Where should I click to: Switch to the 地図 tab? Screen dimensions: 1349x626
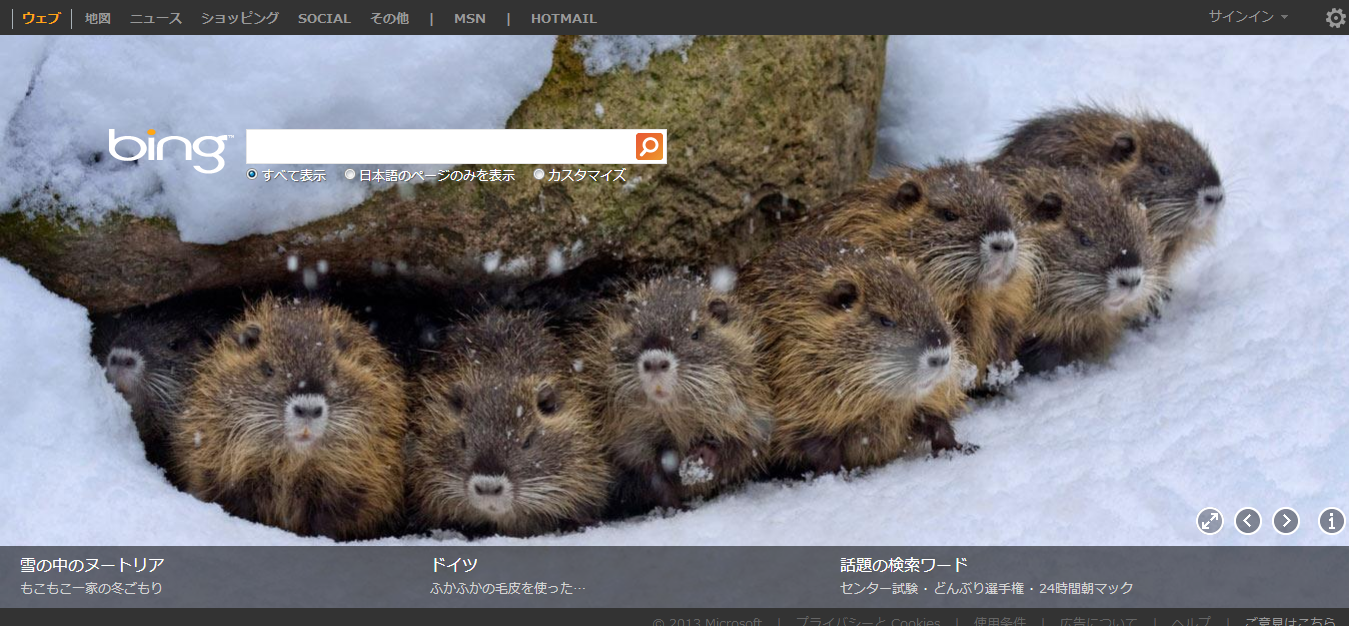(x=98, y=19)
